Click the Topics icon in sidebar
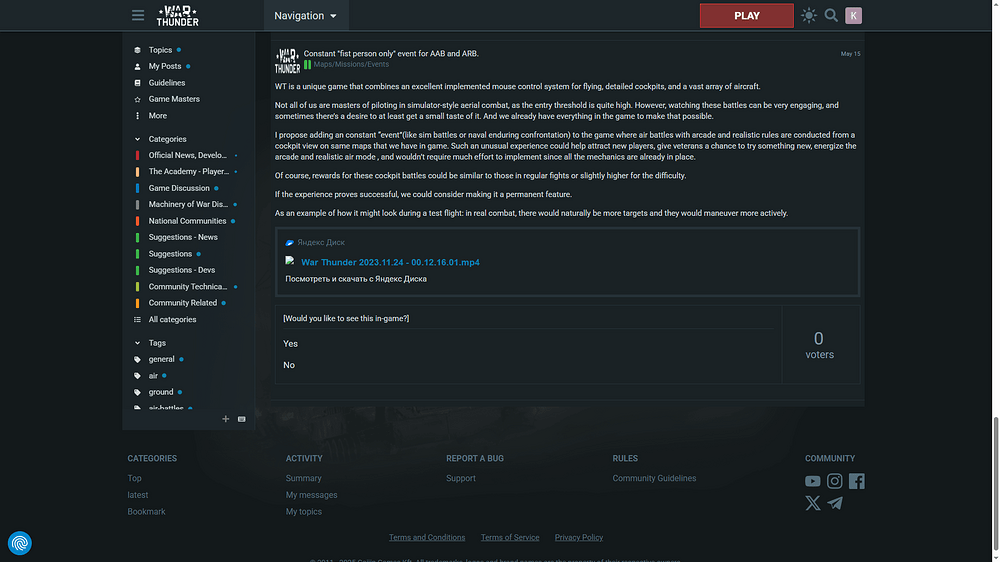Viewport: 1000px width, 562px height. pos(137,50)
